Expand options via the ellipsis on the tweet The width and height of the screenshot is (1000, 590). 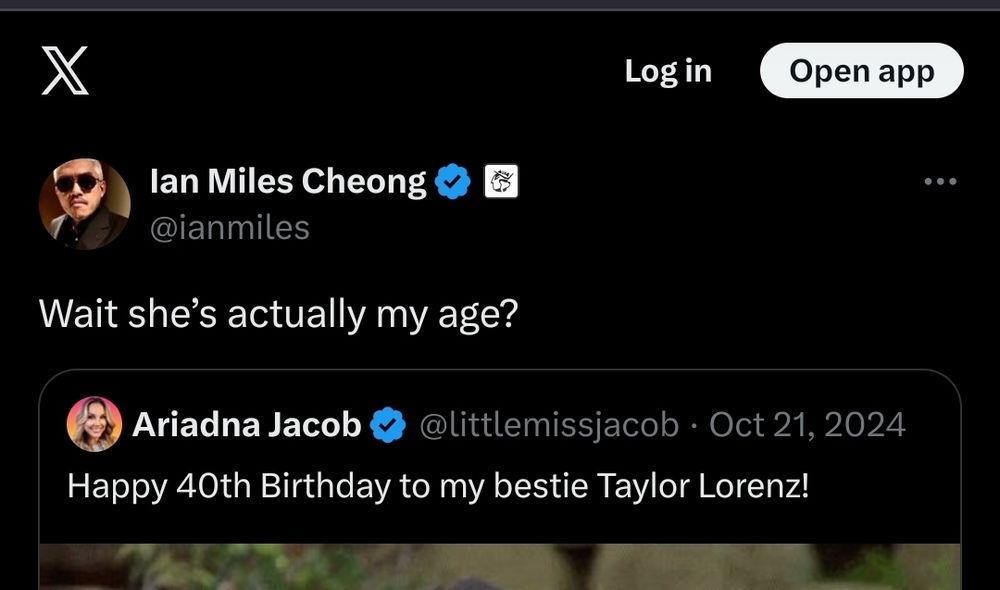click(941, 181)
